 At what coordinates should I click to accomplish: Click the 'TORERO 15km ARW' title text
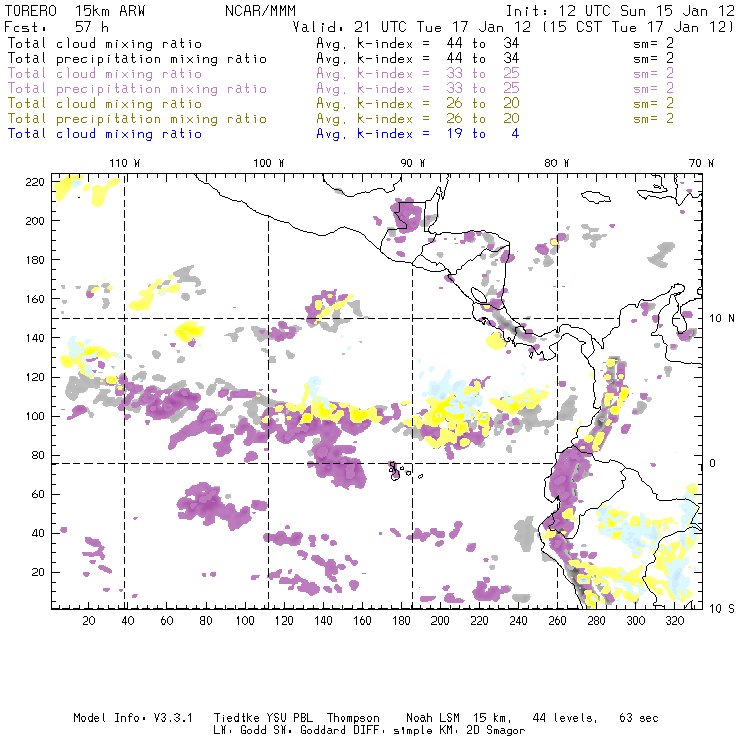75,11
